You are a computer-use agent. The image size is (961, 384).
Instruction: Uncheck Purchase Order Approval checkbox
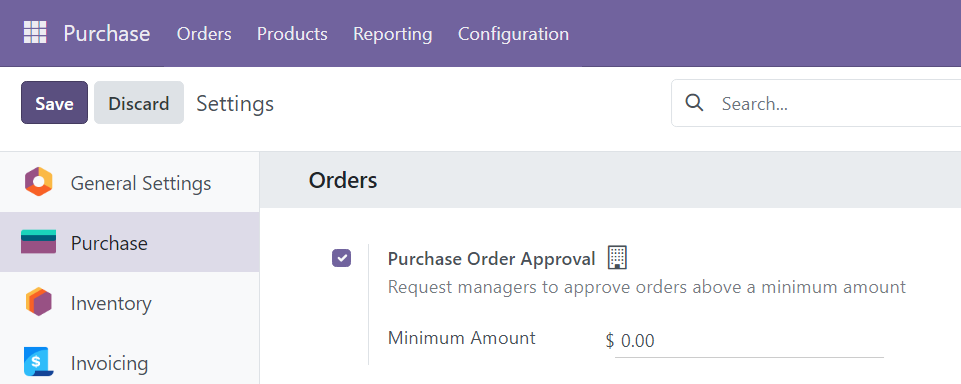point(341,258)
